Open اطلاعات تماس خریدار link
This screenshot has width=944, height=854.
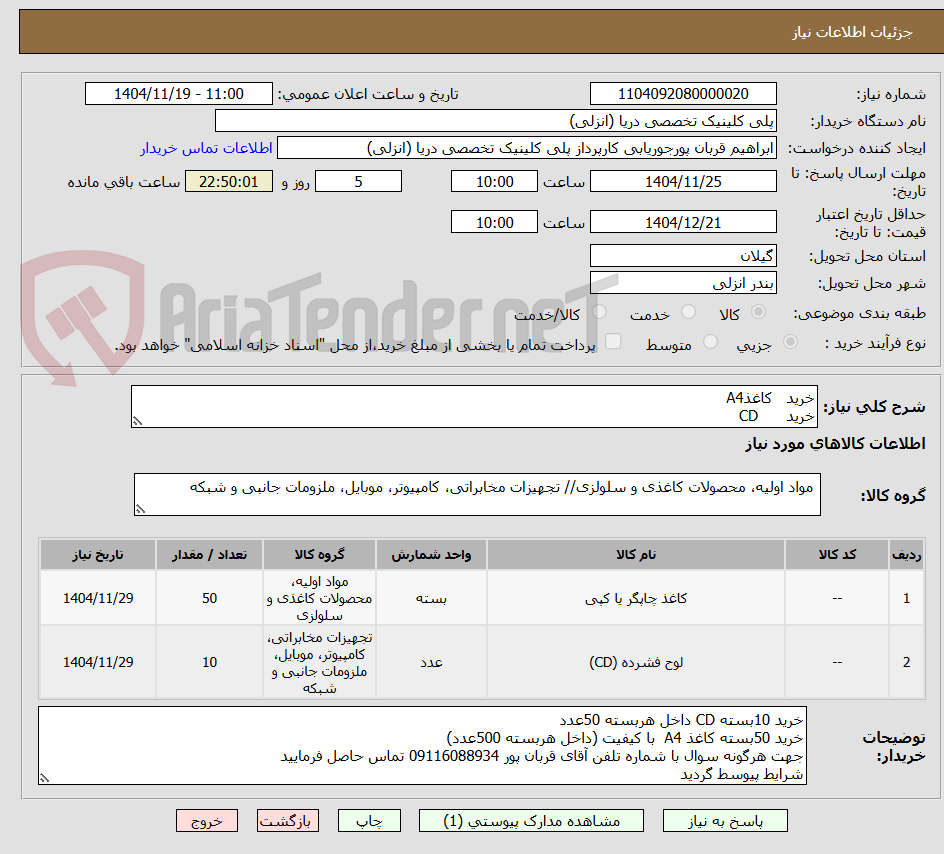(206, 148)
